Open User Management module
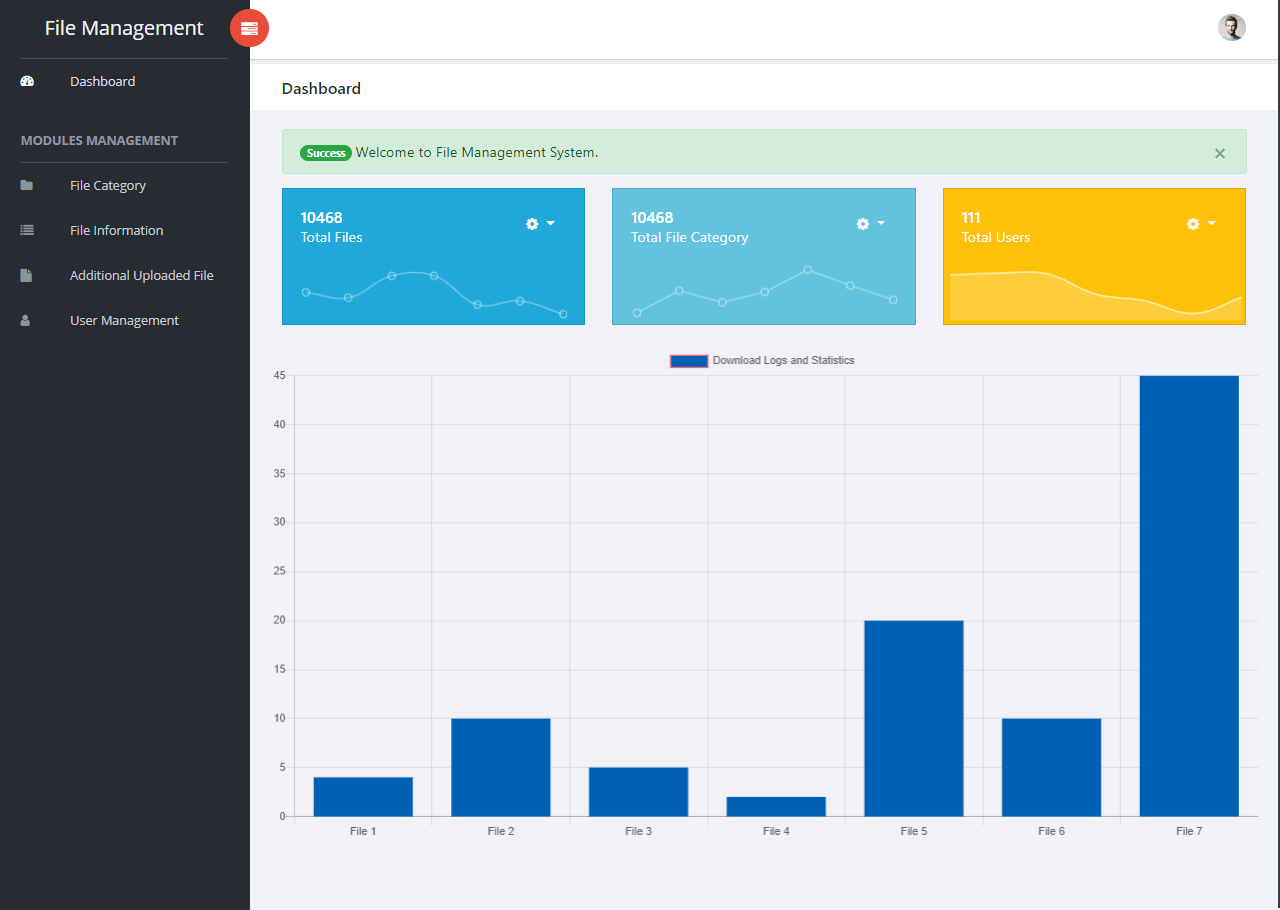The image size is (1280, 910). pyautogui.click(x=124, y=320)
